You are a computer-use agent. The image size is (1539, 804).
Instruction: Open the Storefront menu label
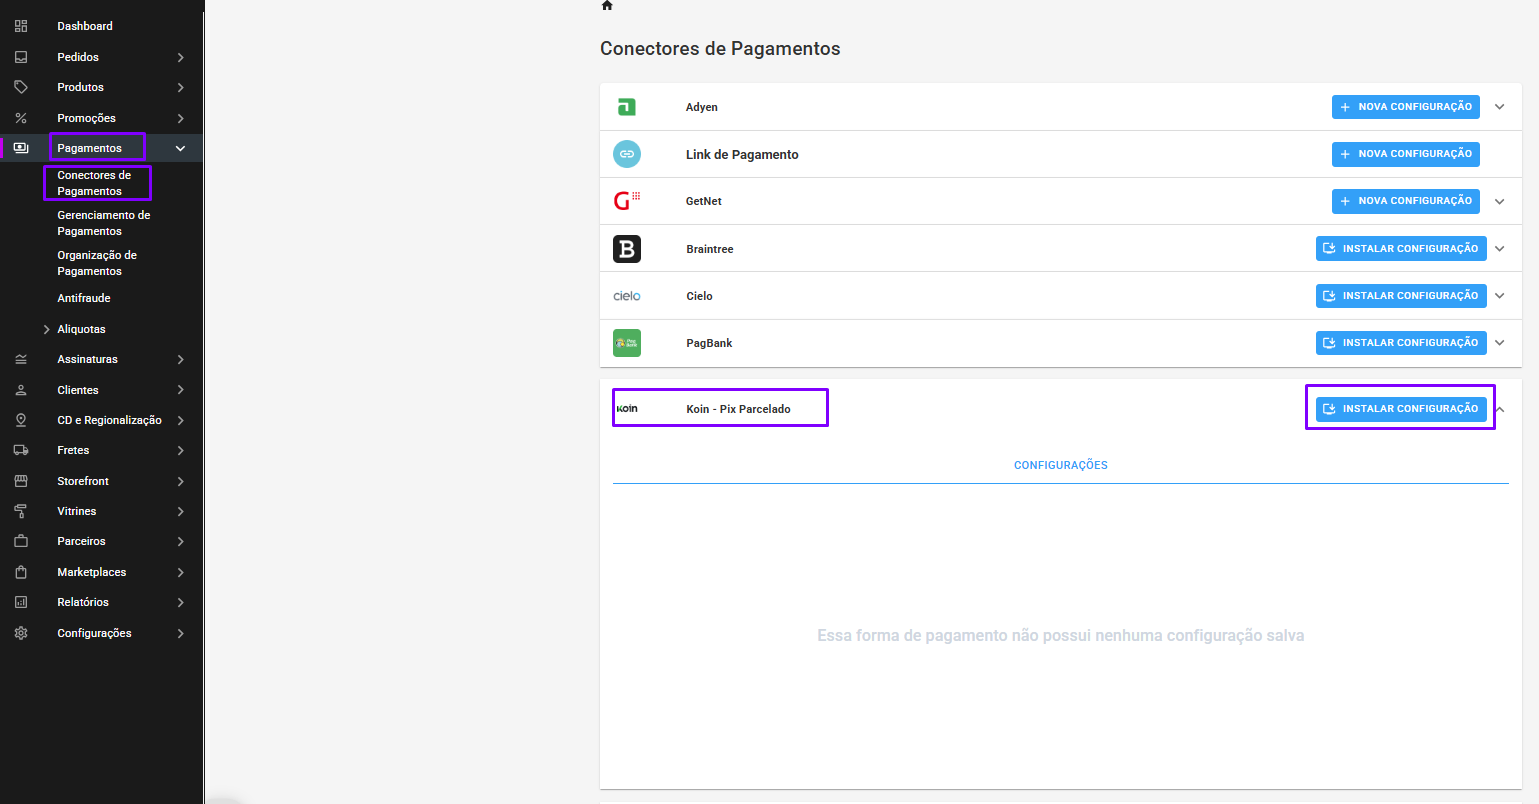[x=83, y=481]
